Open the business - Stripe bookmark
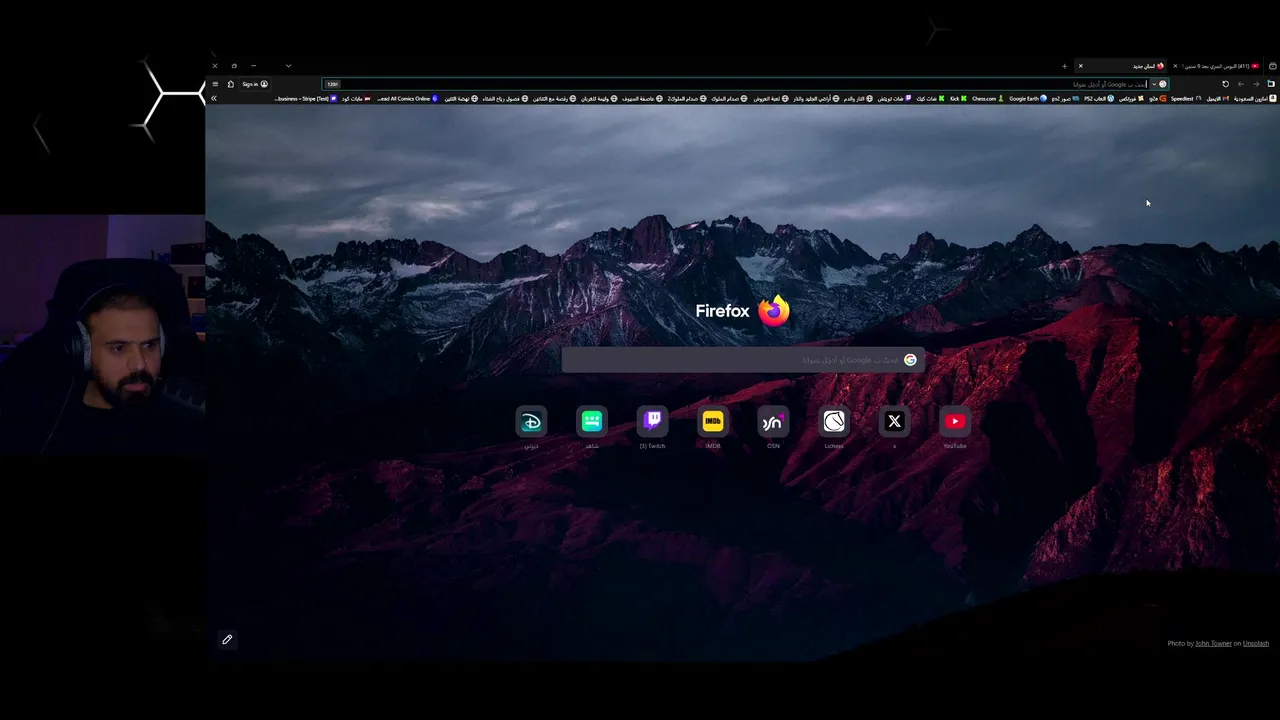1280x720 pixels. coord(307,99)
